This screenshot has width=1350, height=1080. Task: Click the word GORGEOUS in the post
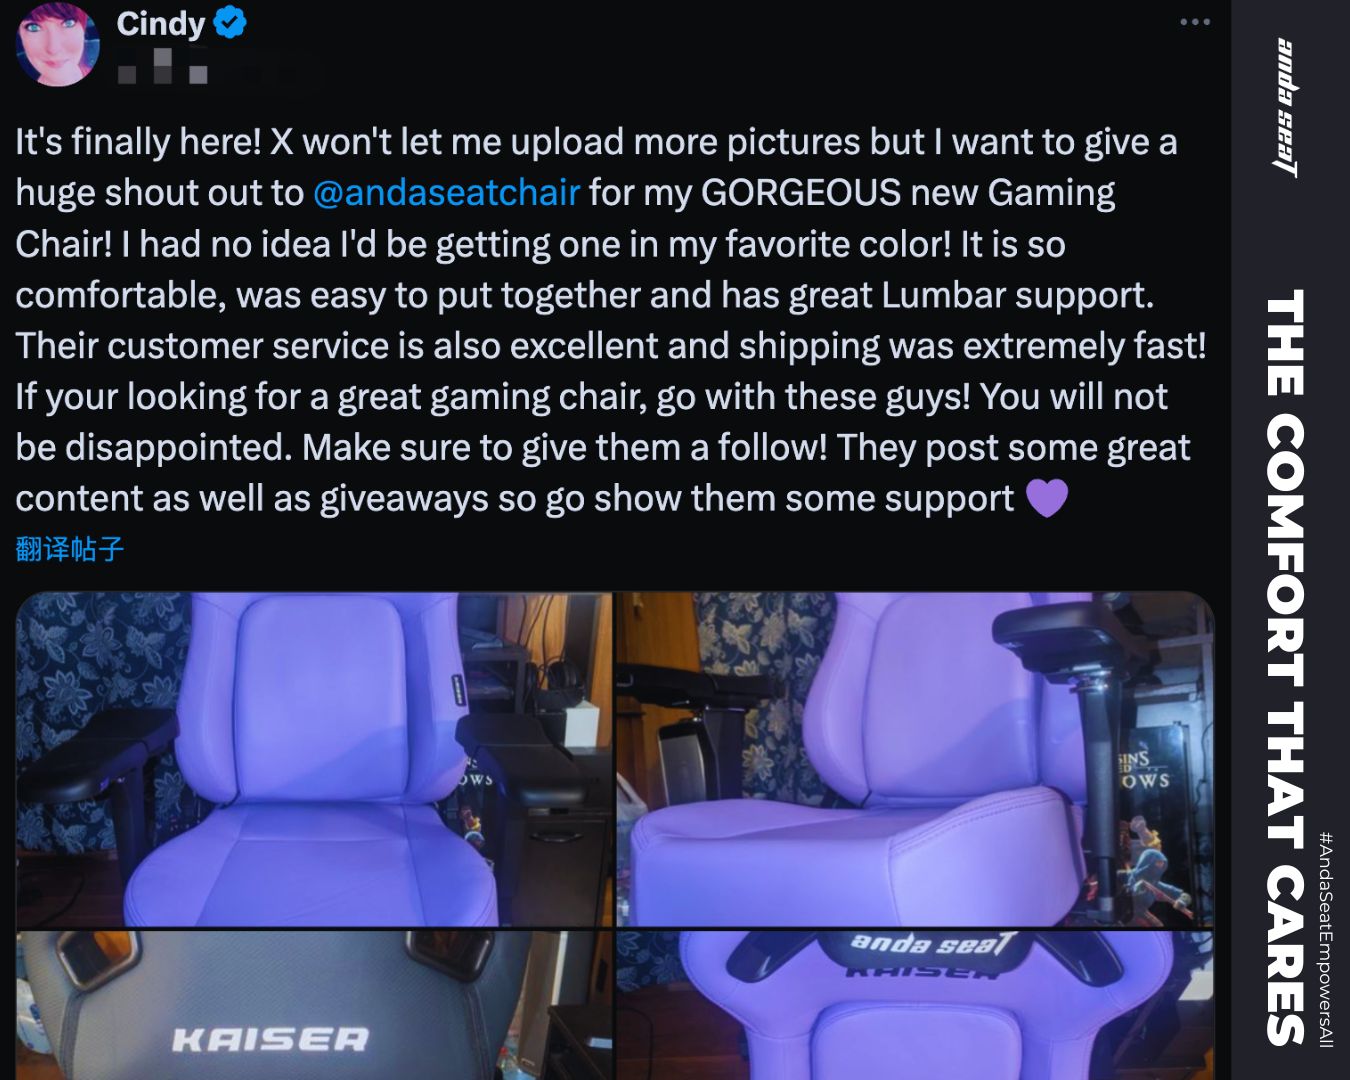coord(801,192)
